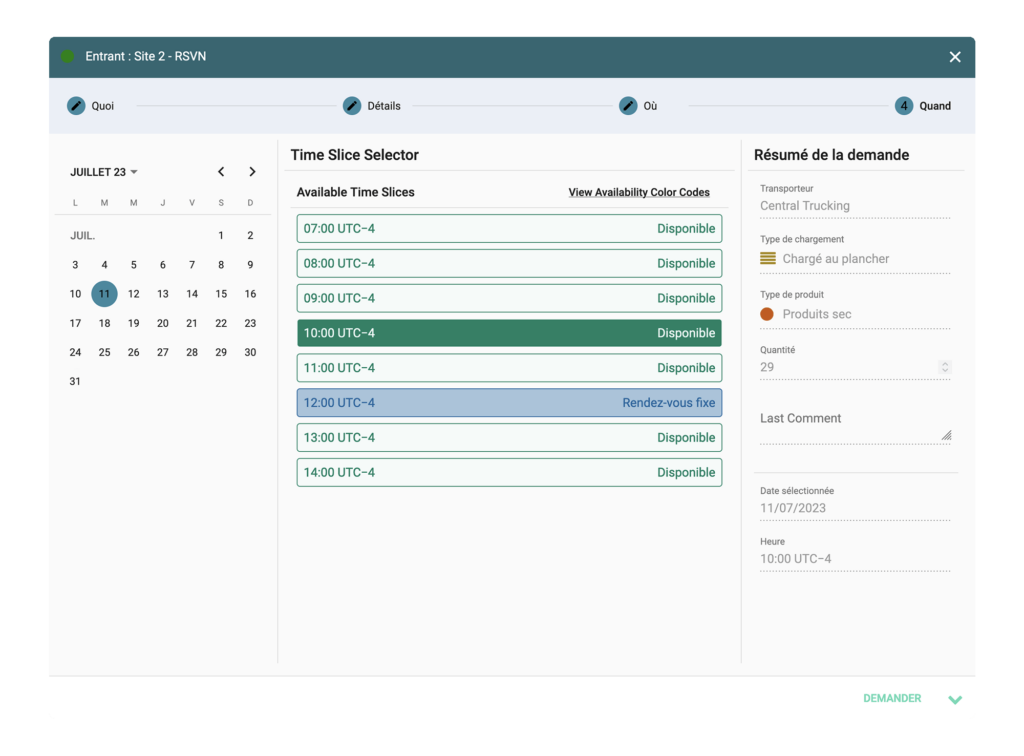Click the Chargé au plancher load icon

click(768, 259)
